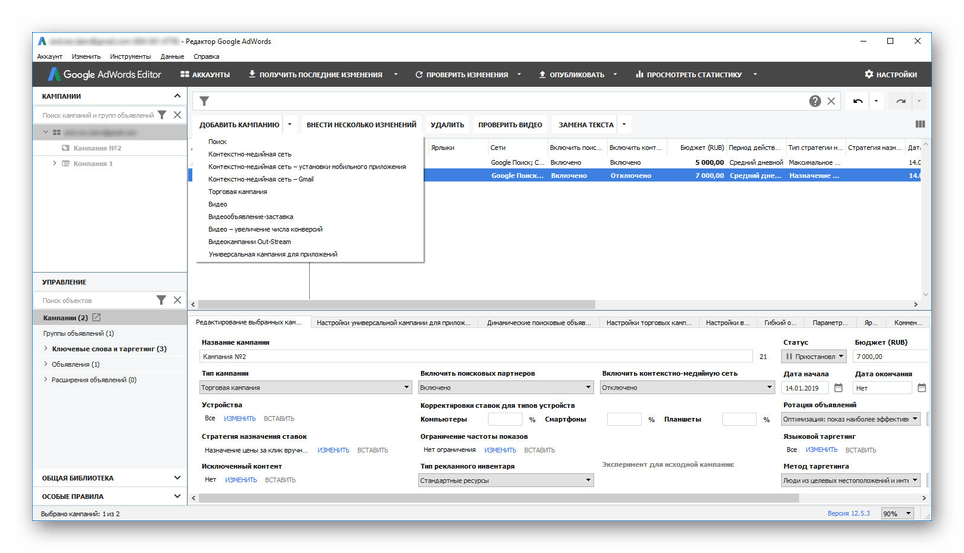Choose Универсальная кампания для приложений menu entry
The image size is (964, 553).
click(x=273, y=254)
